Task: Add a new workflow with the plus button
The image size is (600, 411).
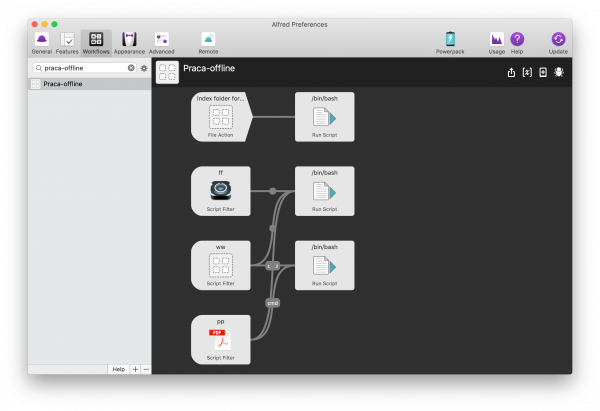Action: (x=135, y=369)
